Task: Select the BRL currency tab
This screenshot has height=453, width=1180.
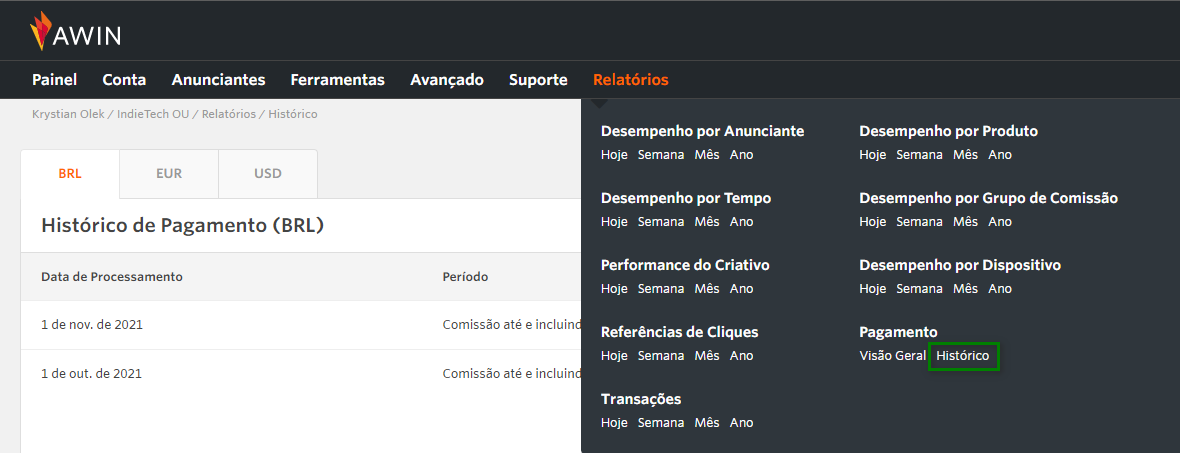Action: click(x=70, y=174)
